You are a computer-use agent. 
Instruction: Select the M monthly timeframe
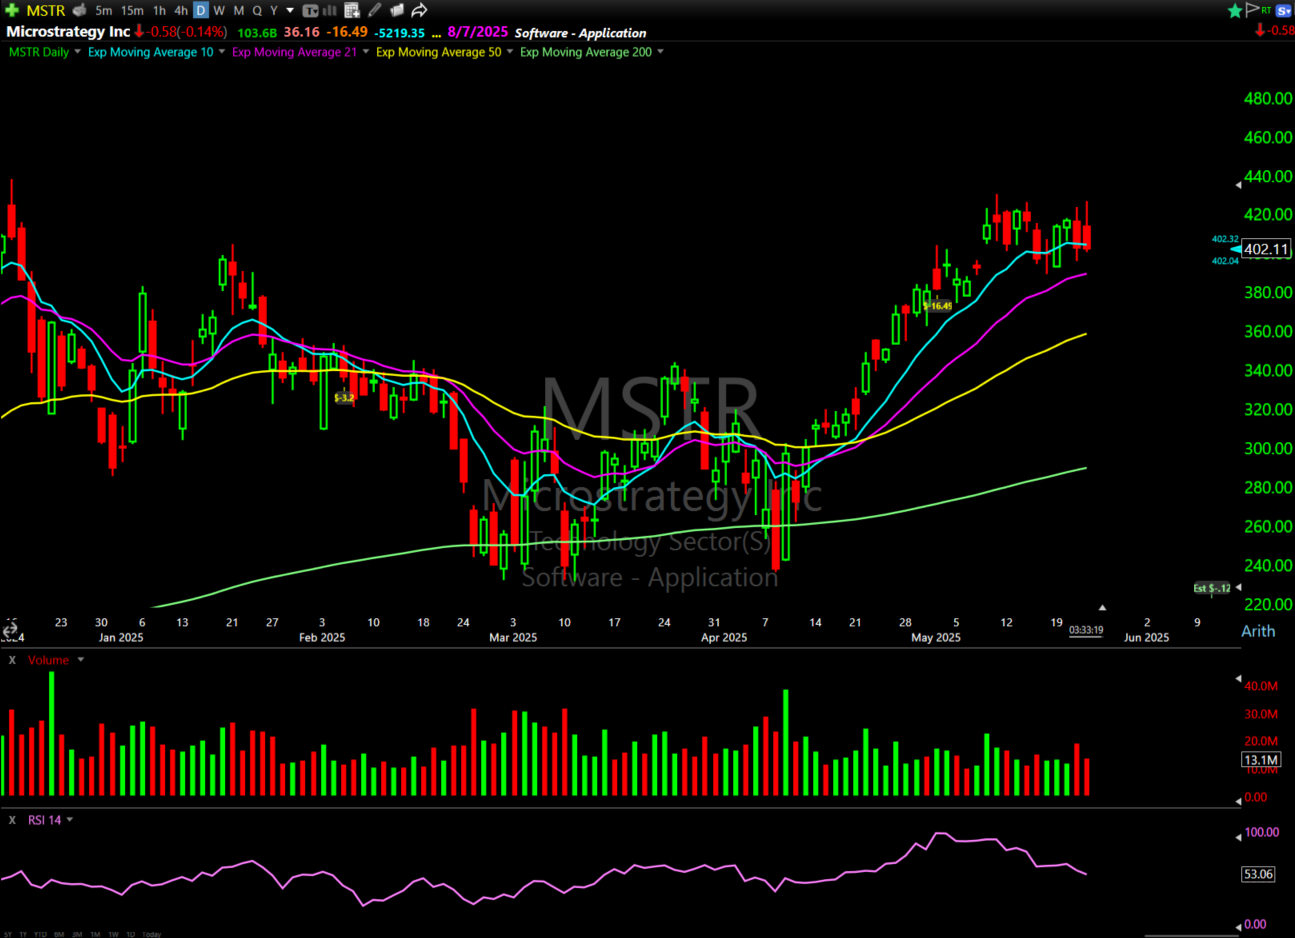(238, 10)
